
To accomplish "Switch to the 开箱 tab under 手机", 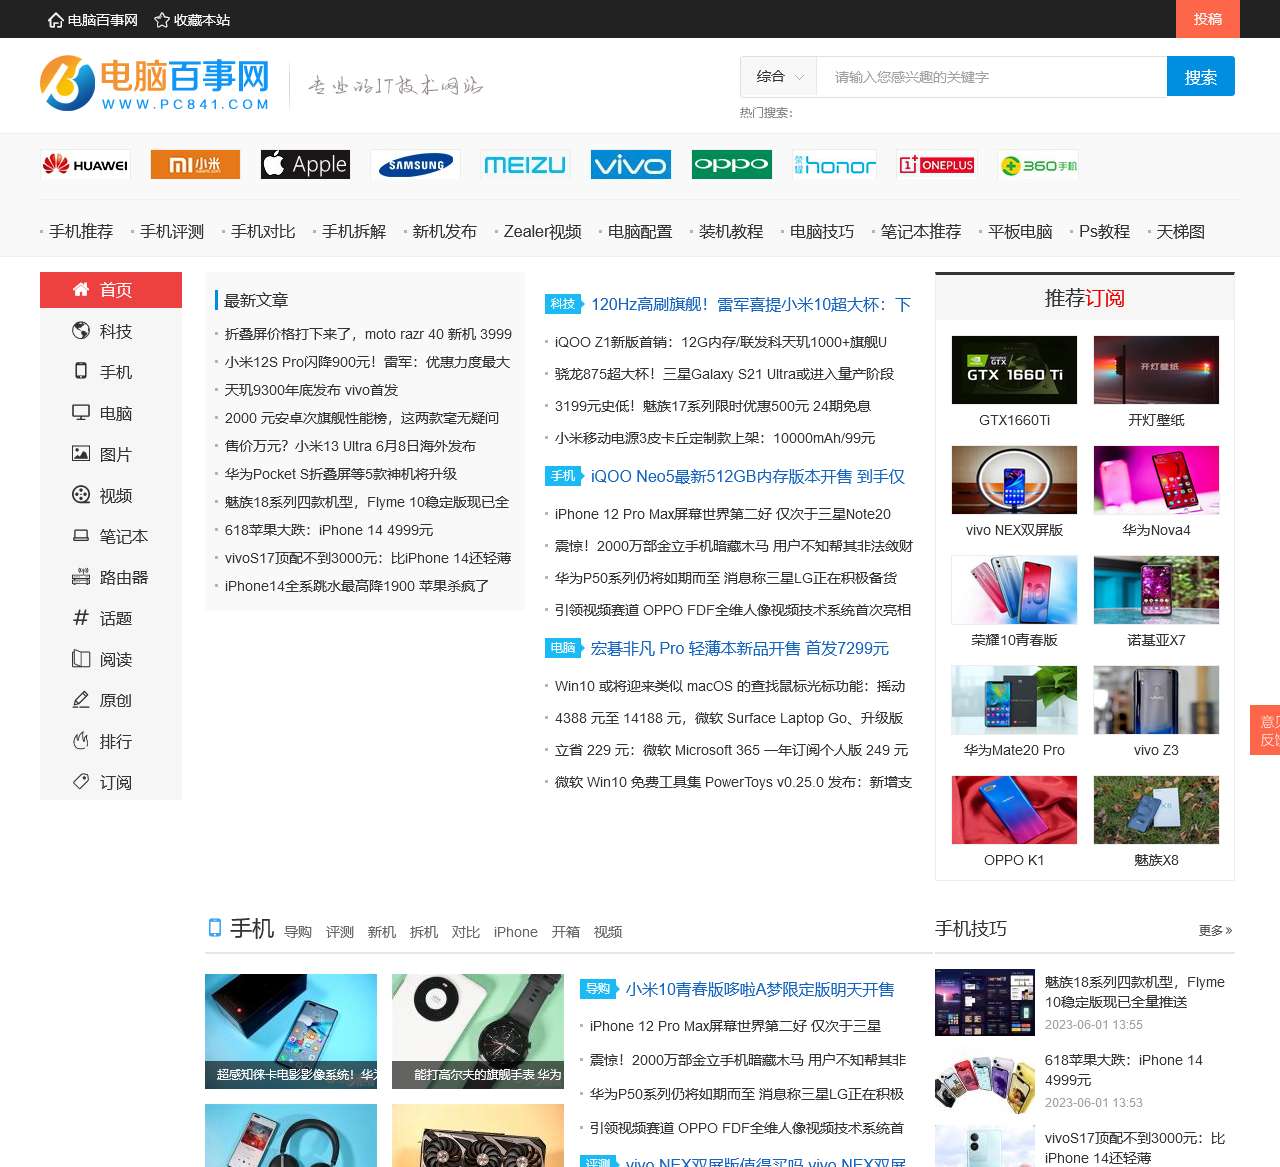I will click(x=566, y=932).
